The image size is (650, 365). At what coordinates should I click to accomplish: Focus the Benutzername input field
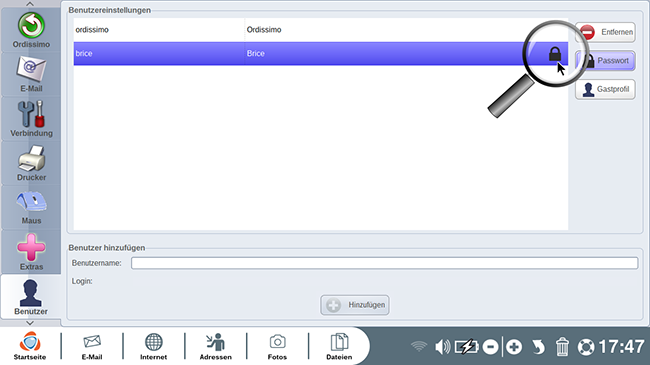click(x=384, y=263)
